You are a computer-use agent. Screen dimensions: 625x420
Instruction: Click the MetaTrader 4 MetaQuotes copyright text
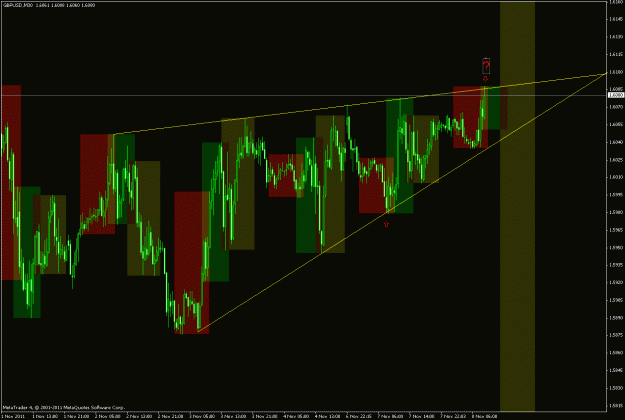pyautogui.click(x=64, y=407)
